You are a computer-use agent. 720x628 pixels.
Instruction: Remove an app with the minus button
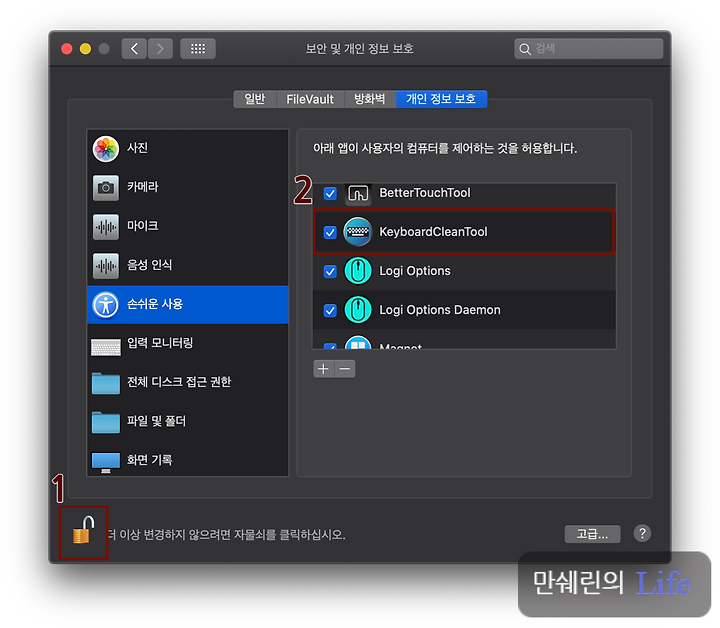pyautogui.click(x=345, y=369)
